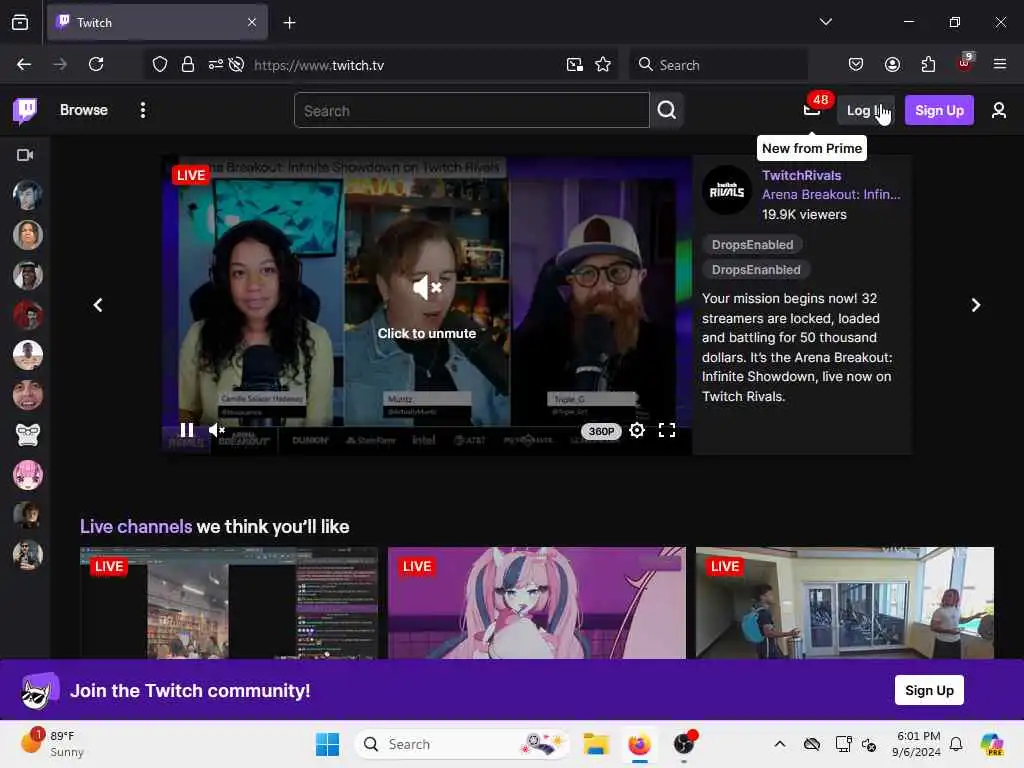Focus the Firefox toolbar Search box
1024x768 pixels.
click(x=718, y=65)
